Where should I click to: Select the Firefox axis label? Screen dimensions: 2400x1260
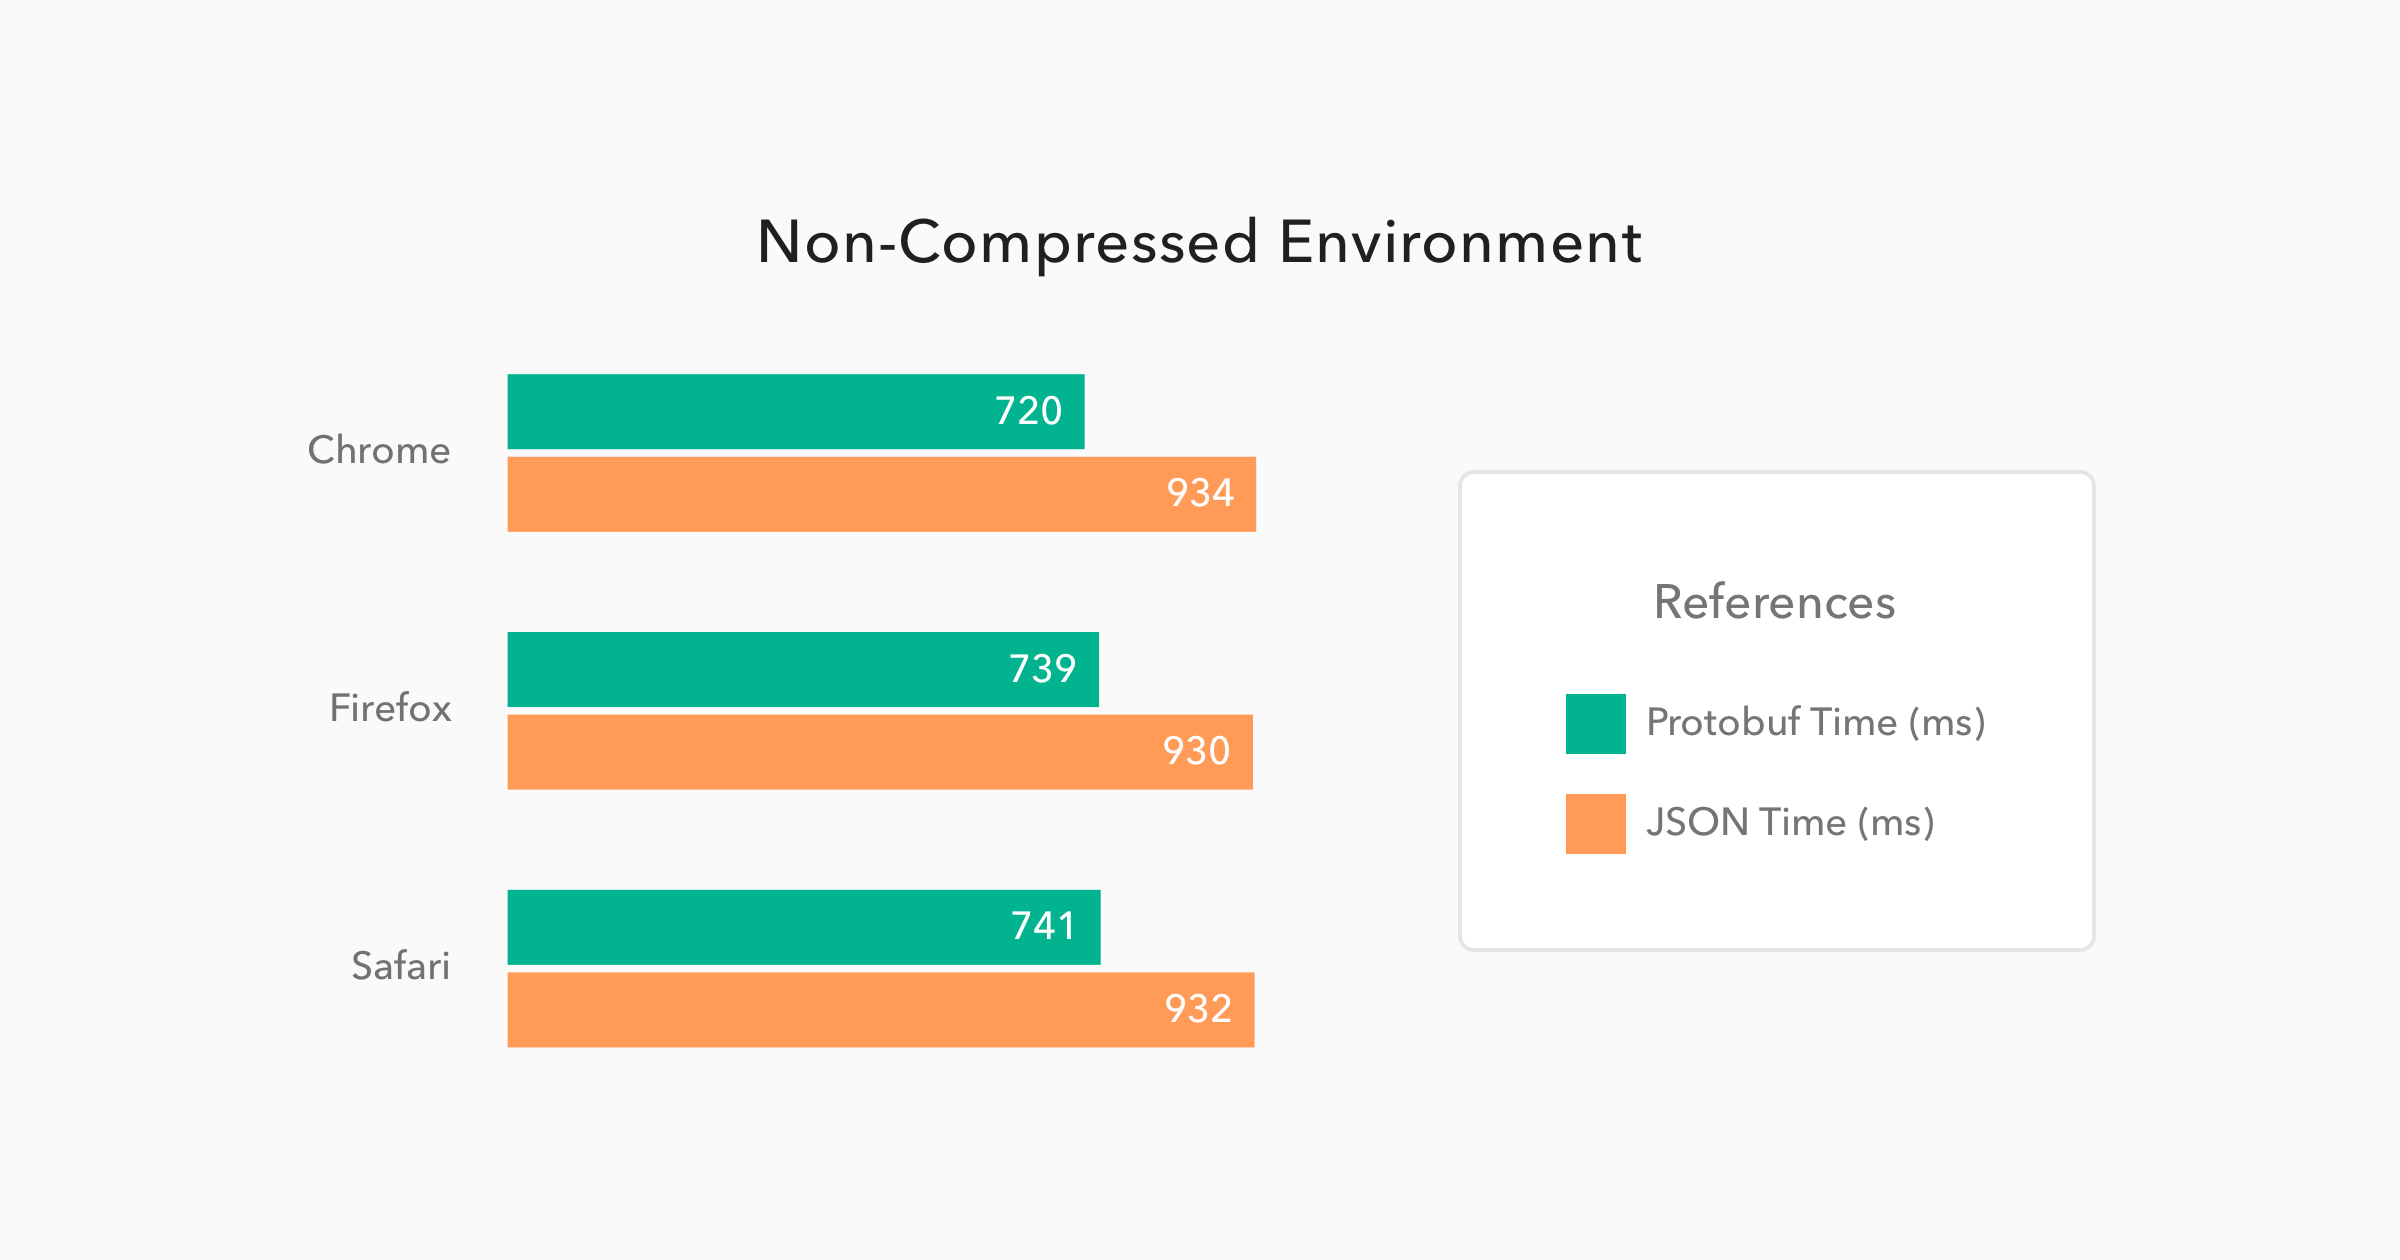click(390, 708)
